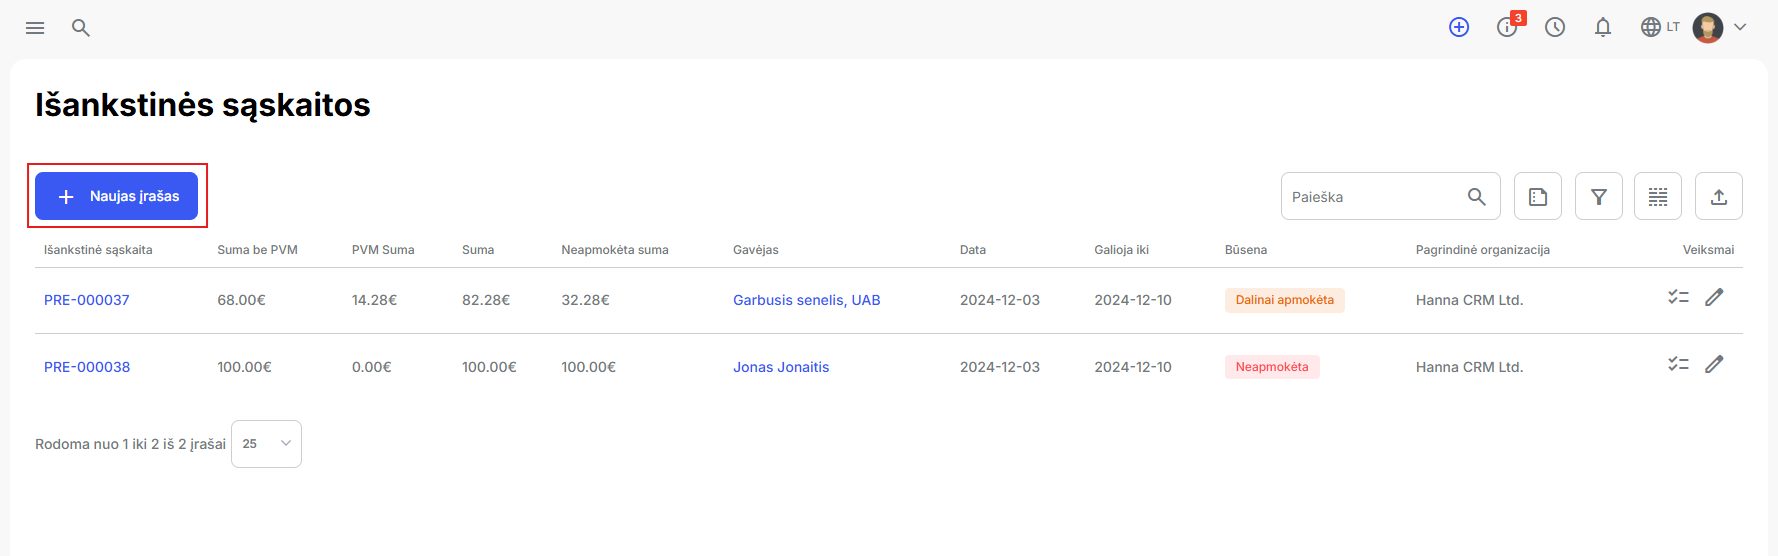Expand the rows per page dropdown showing 25
The image size is (1778, 556).
pos(266,444)
